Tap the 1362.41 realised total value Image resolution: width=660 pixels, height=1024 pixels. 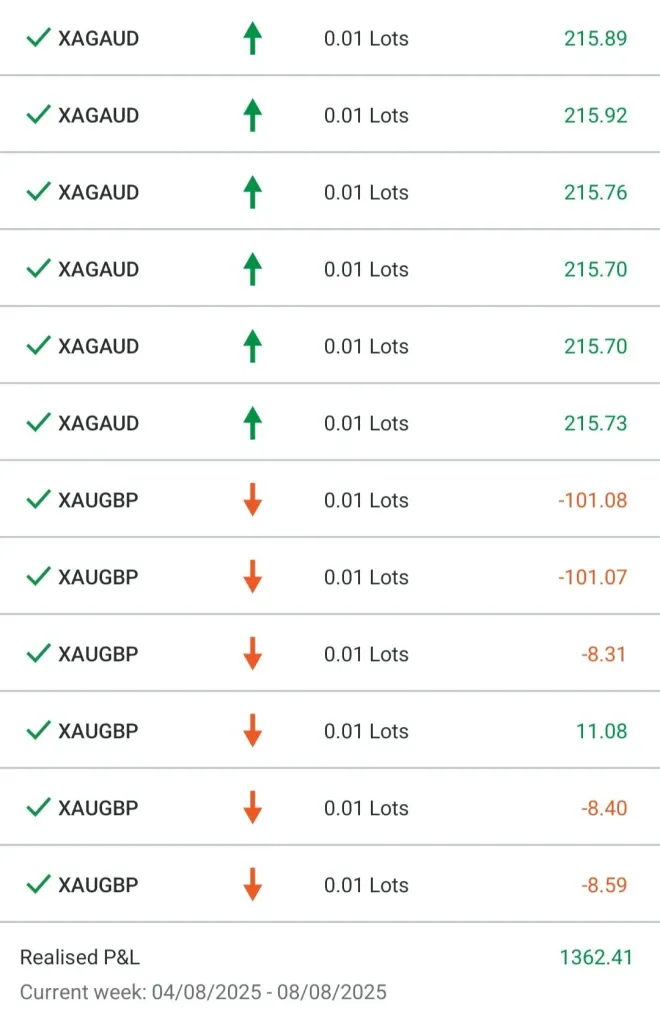tap(597, 957)
